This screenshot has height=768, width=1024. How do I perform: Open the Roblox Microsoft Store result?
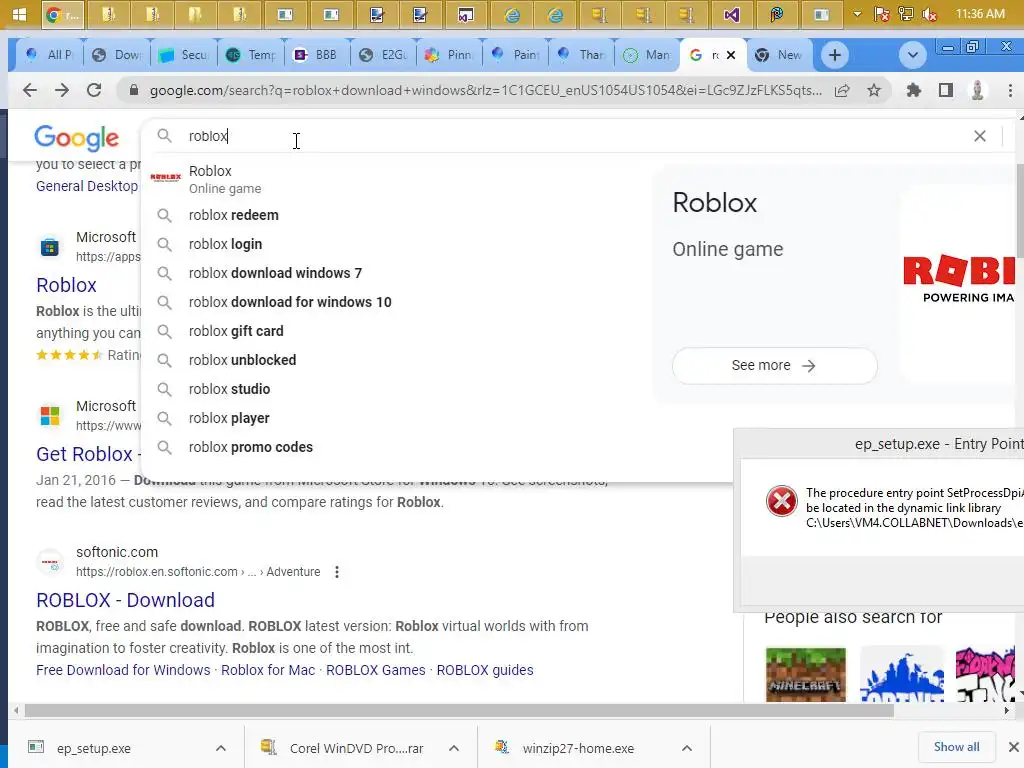(x=67, y=285)
